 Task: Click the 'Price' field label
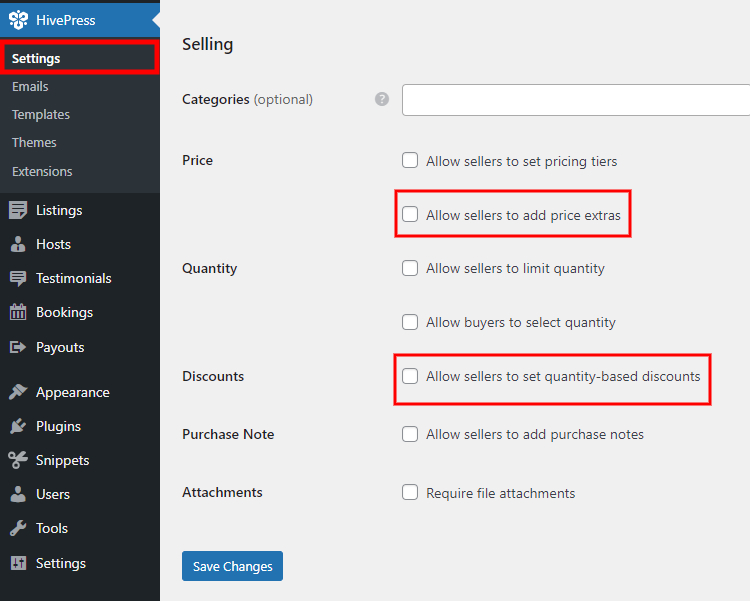coord(197,160)
